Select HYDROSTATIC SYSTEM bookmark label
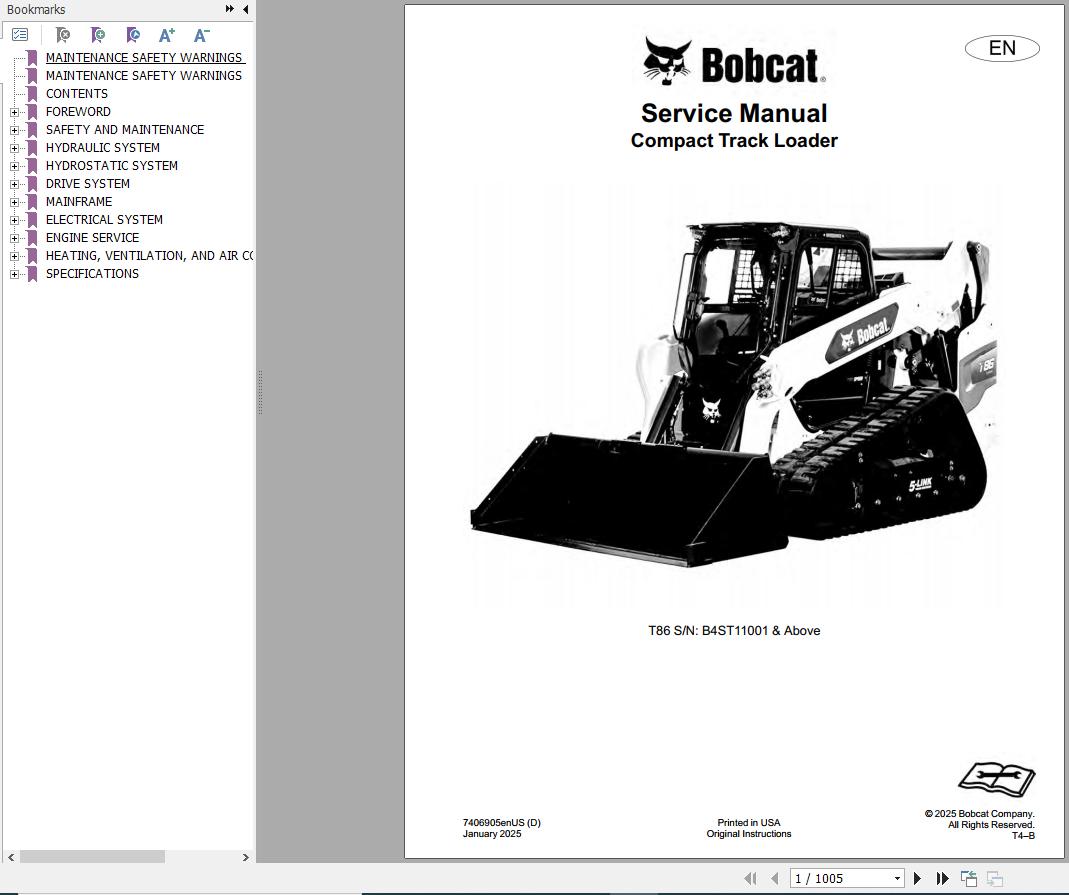 coord(112,166)
